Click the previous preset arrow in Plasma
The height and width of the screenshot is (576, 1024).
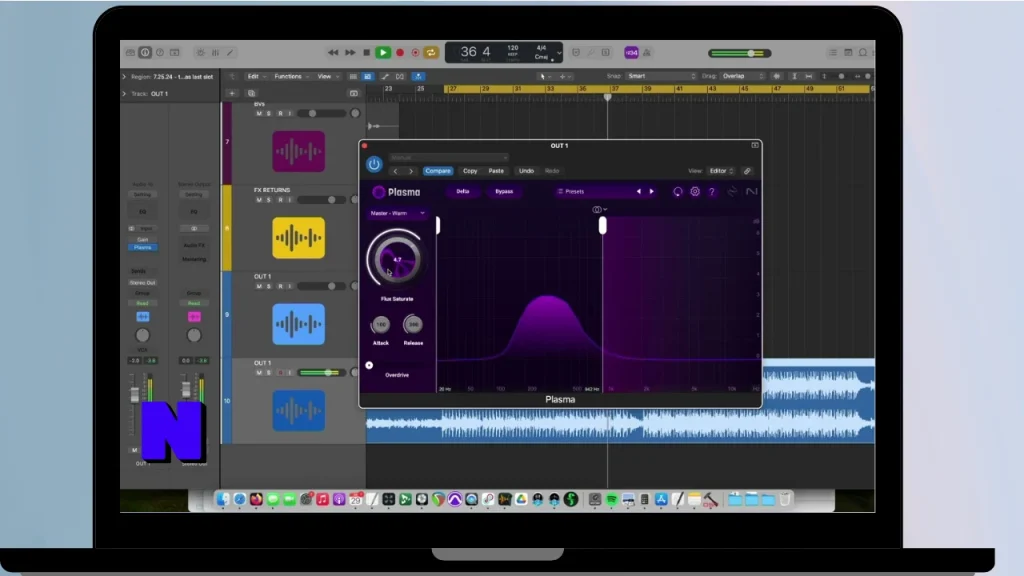(x=639, y=191)
